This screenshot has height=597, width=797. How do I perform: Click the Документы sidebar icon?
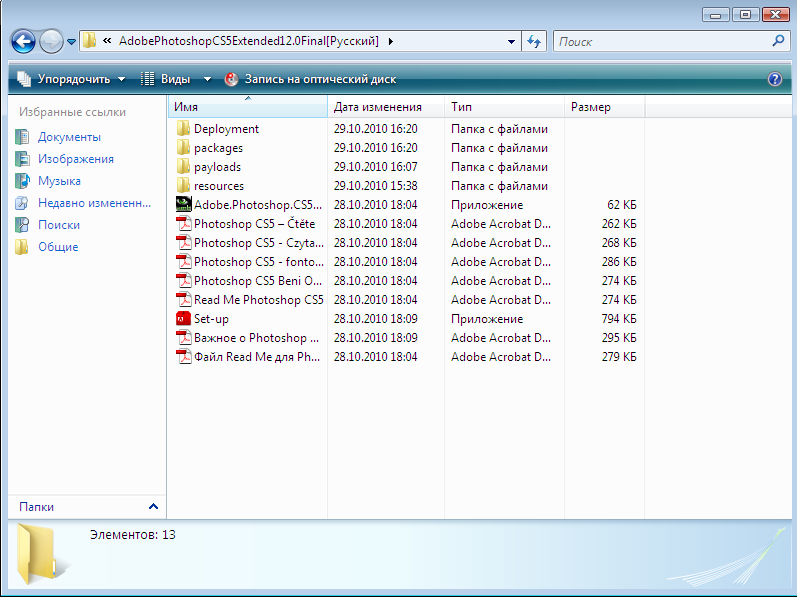22,137
